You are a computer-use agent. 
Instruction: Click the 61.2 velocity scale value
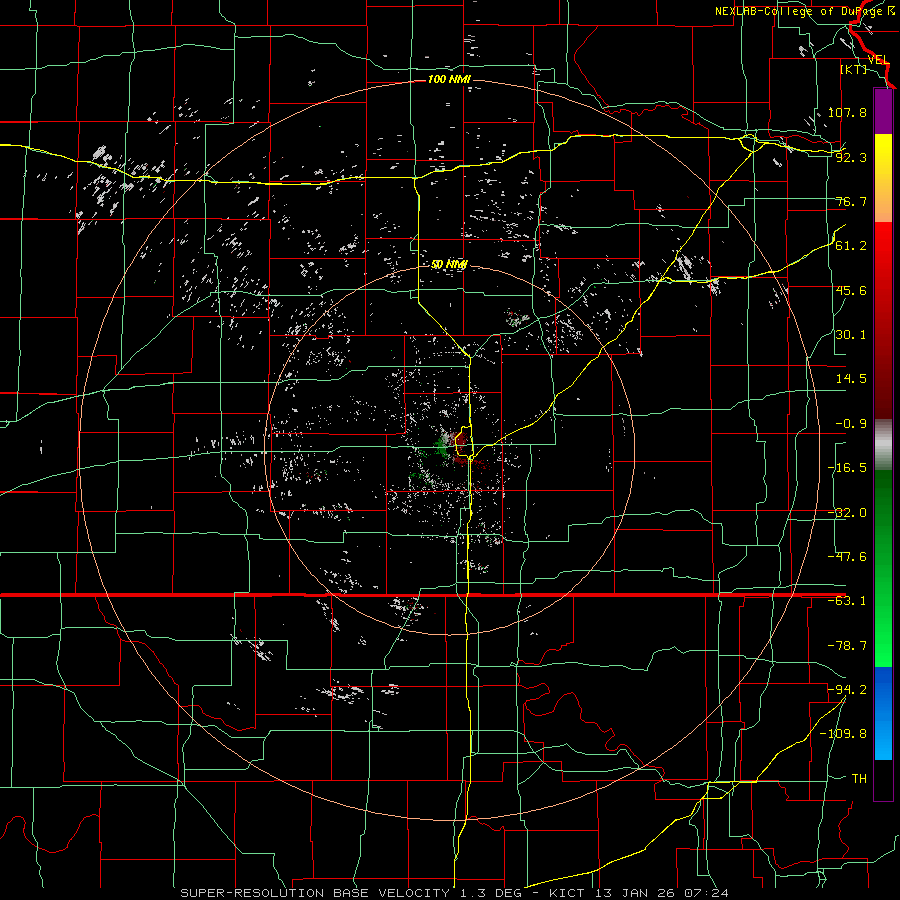tap(851, 246)
